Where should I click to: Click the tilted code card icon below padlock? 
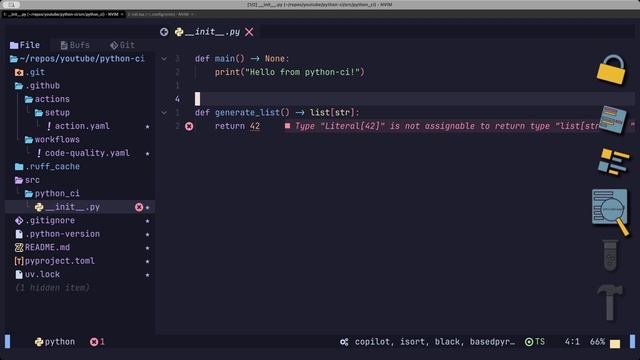613,119
